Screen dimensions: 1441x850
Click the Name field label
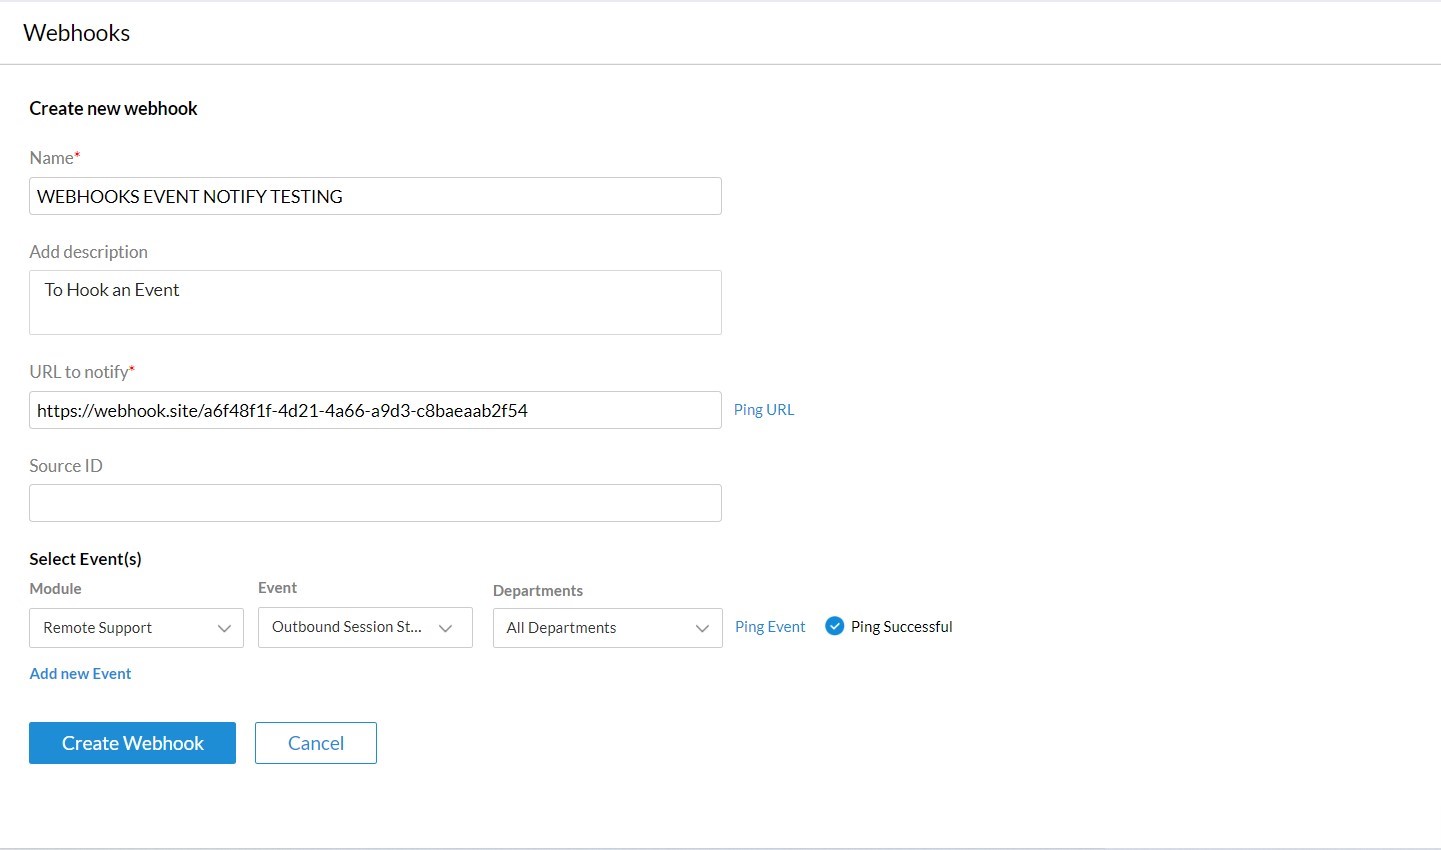[x=52, y=158]
